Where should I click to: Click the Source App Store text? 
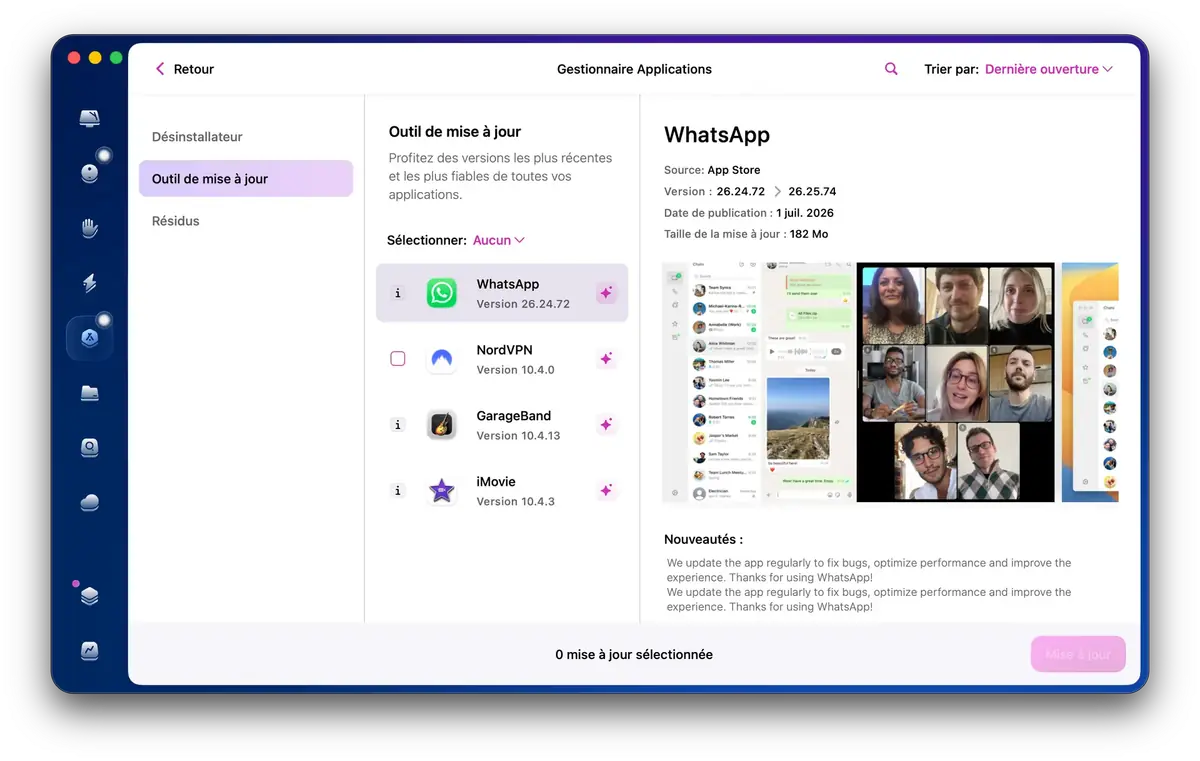pyautogui.click(x=712, y=170)
